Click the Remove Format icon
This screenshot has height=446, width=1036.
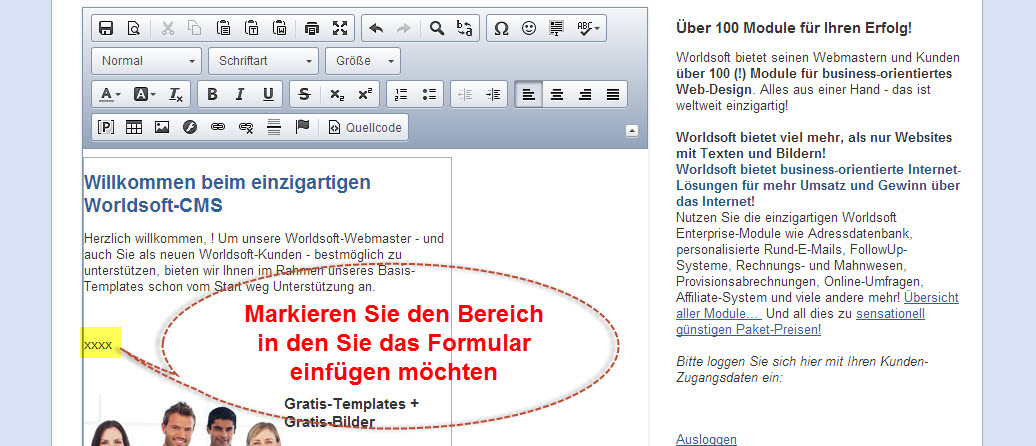pos(176,94)
